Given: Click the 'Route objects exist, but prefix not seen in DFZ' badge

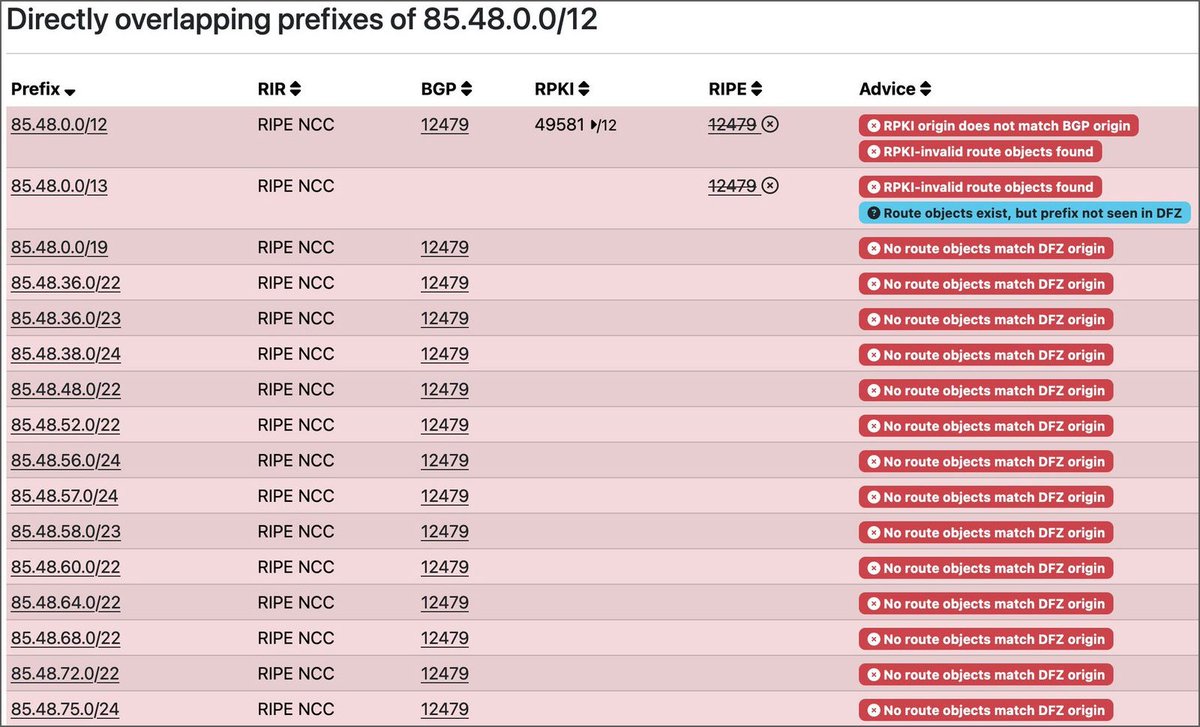Looking at the screenshot, I should 1027,212.
